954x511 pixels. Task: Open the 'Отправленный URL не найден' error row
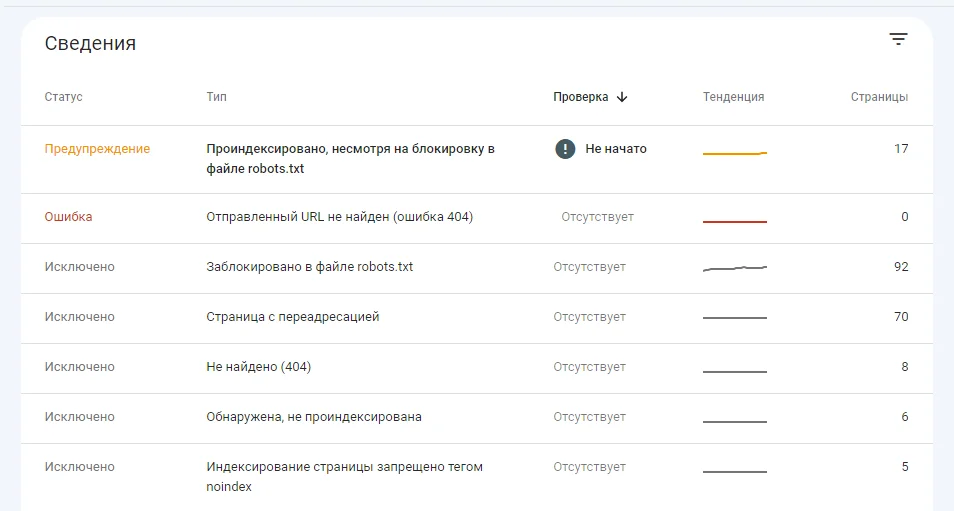[x=339, y=217]
